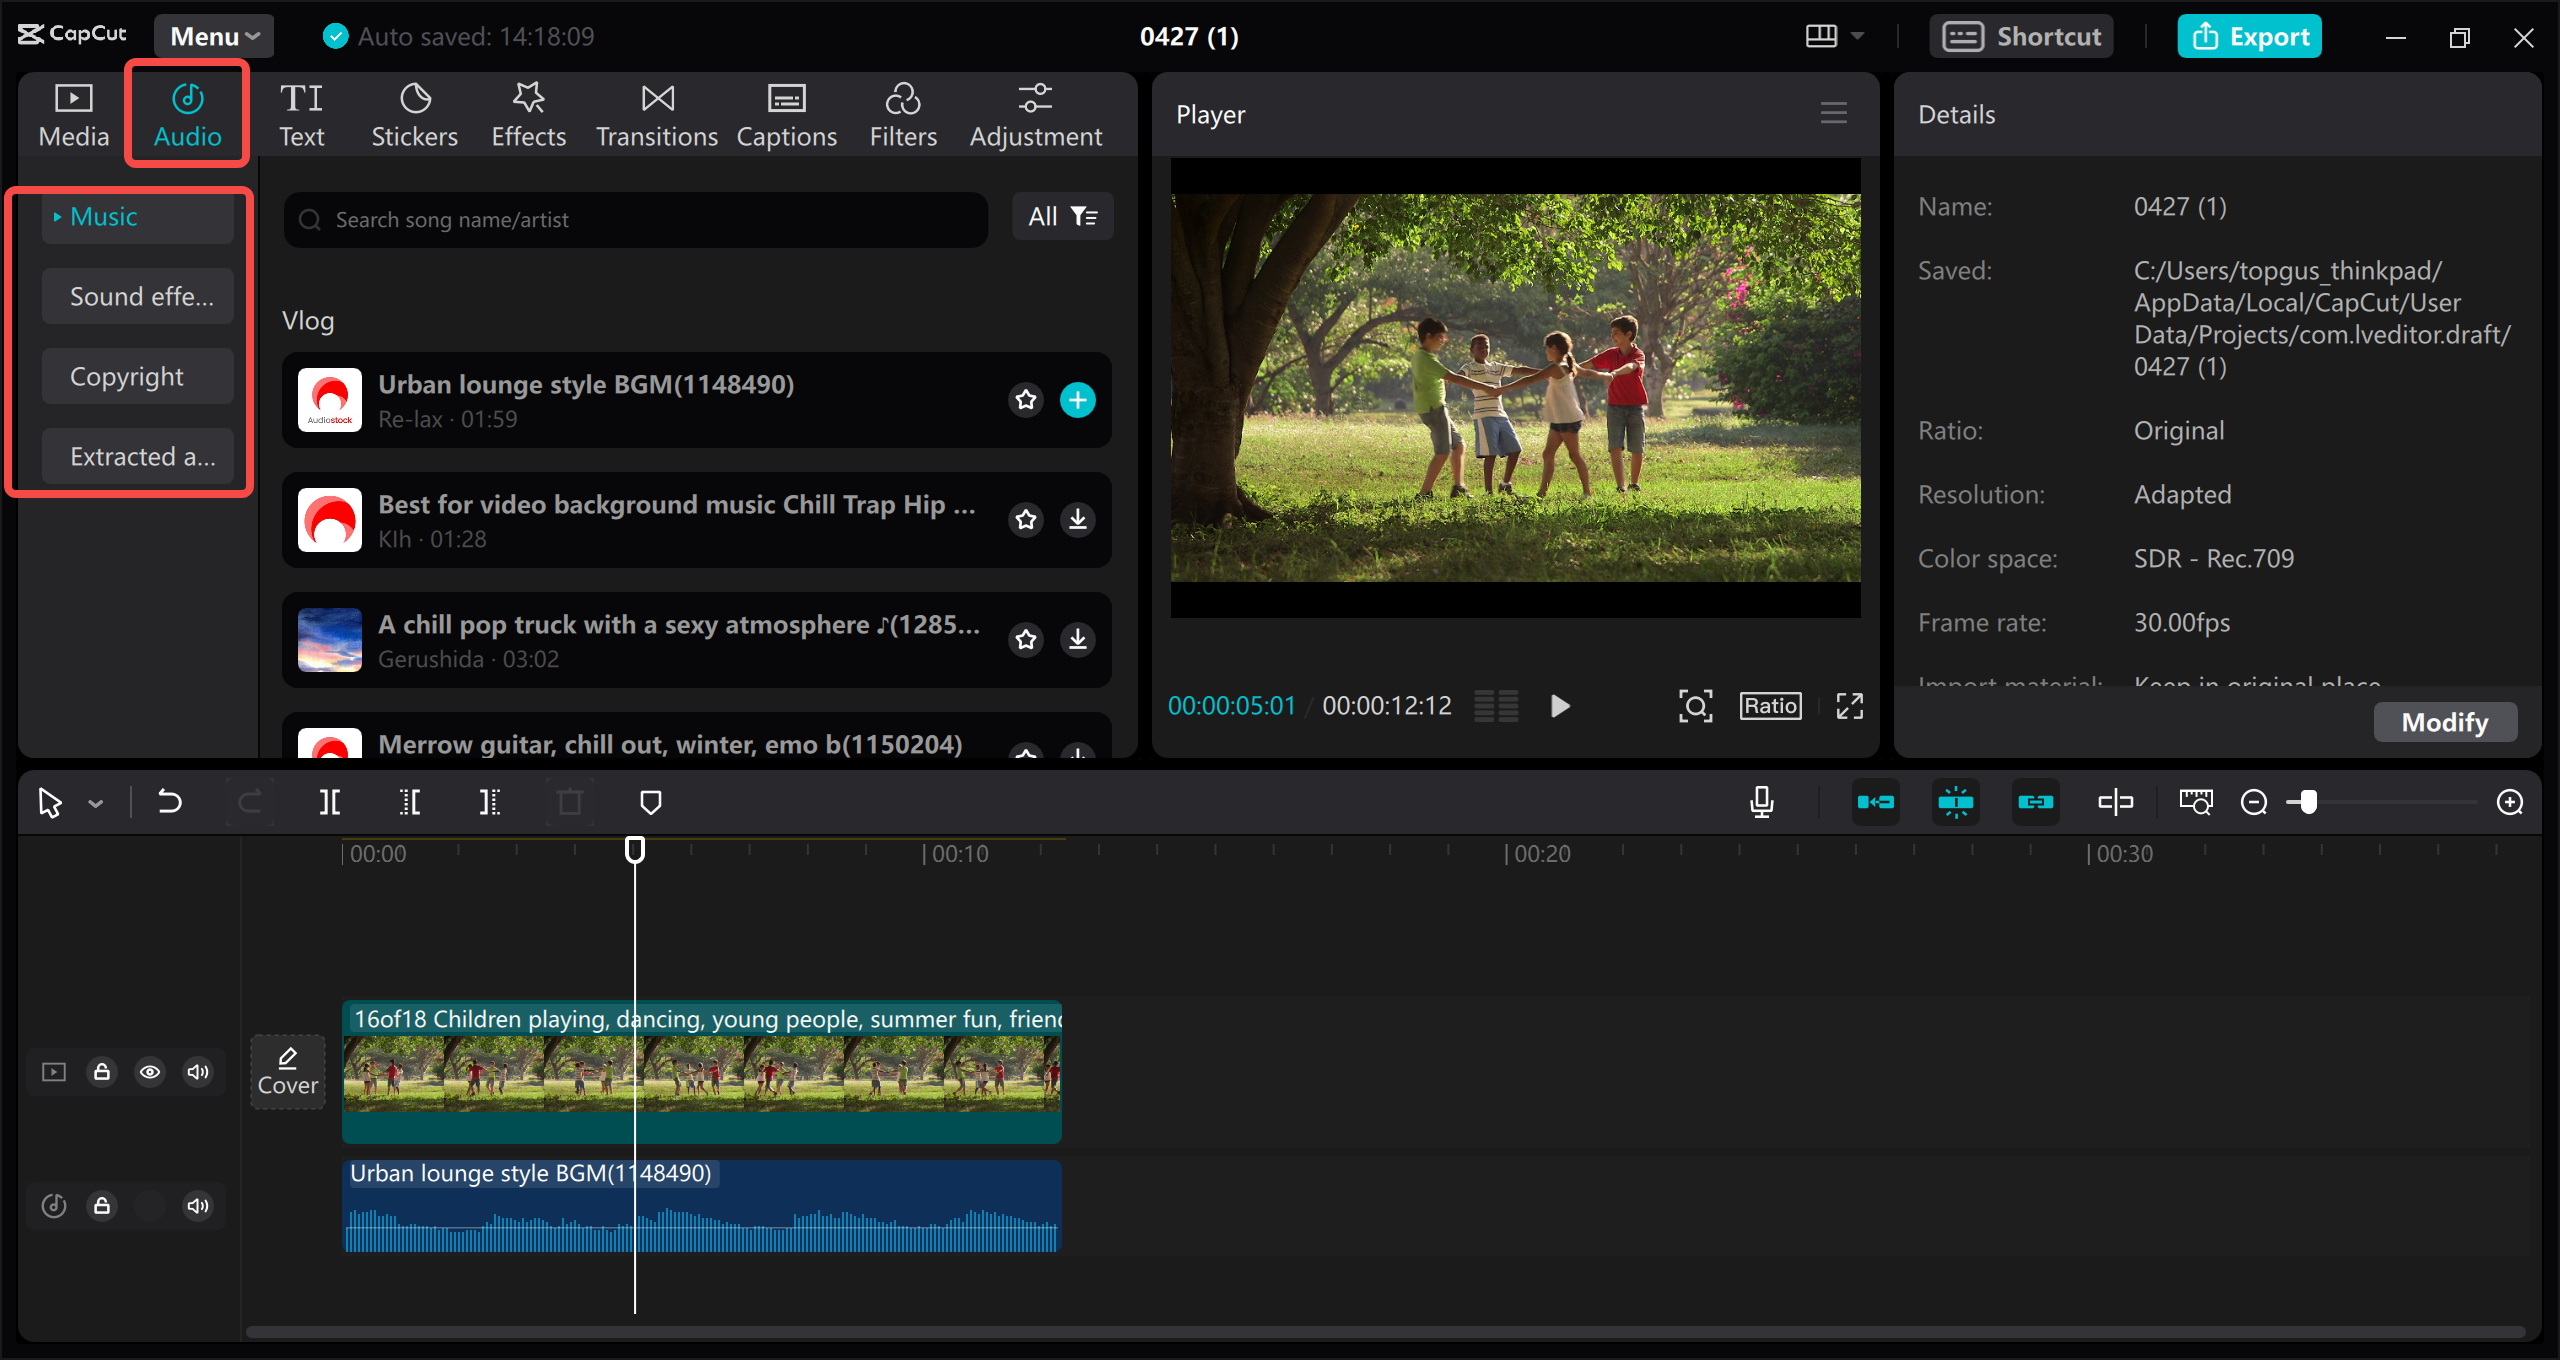The width and height of the screenshot is (2560, 1360).
Task: Click the Audio tab in toolbar
Action: (185, 115)
